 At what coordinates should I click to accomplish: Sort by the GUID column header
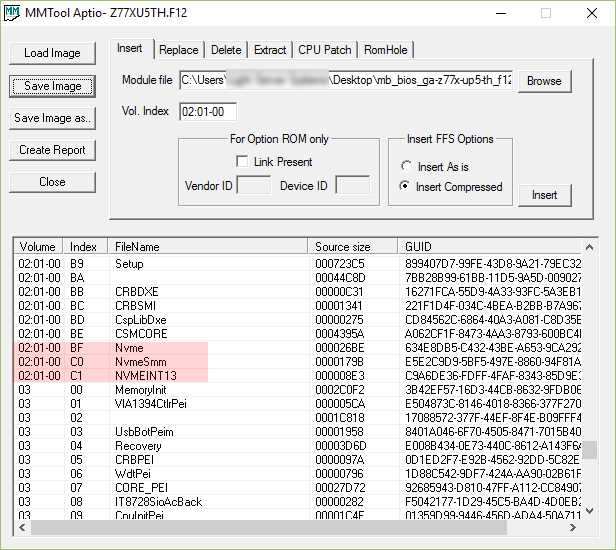(x=489, y=247)
